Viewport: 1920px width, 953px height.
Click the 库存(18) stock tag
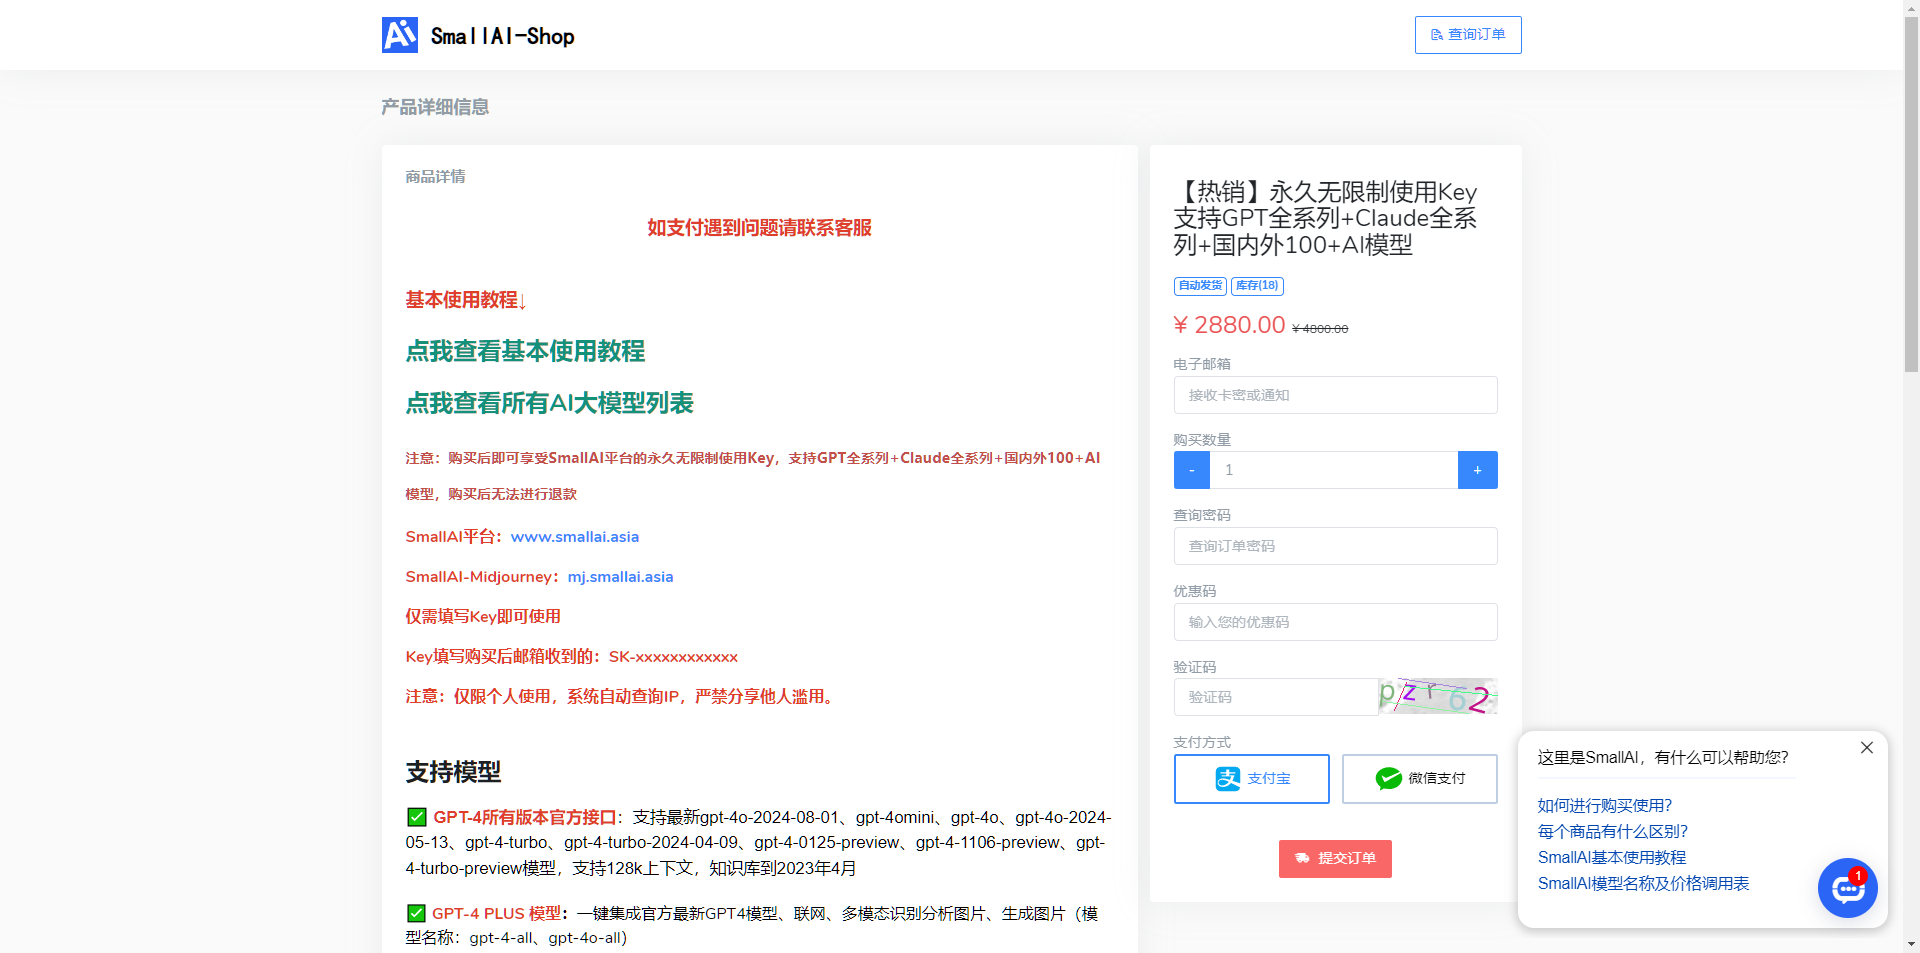1257,286
